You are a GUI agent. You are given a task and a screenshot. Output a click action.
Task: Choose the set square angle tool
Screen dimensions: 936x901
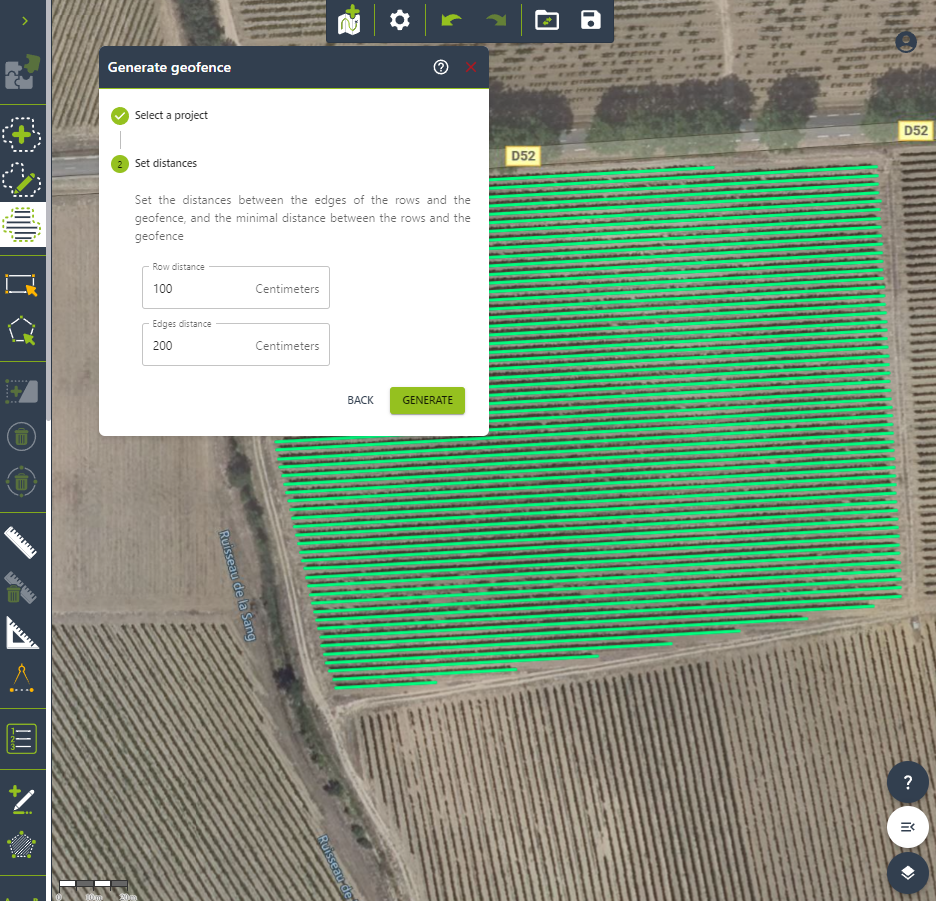pos(22,633)
